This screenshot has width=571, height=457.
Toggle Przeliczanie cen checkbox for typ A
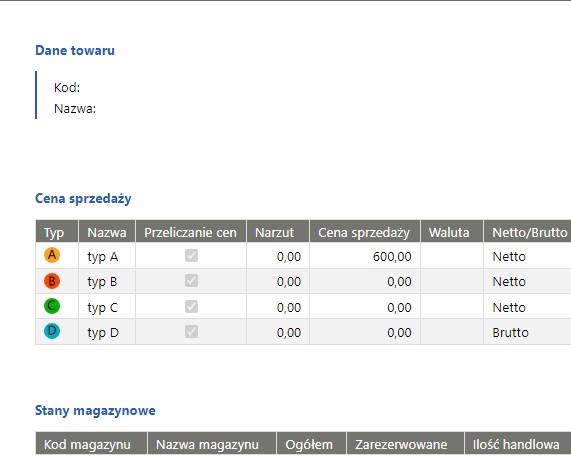click(191, 256)
